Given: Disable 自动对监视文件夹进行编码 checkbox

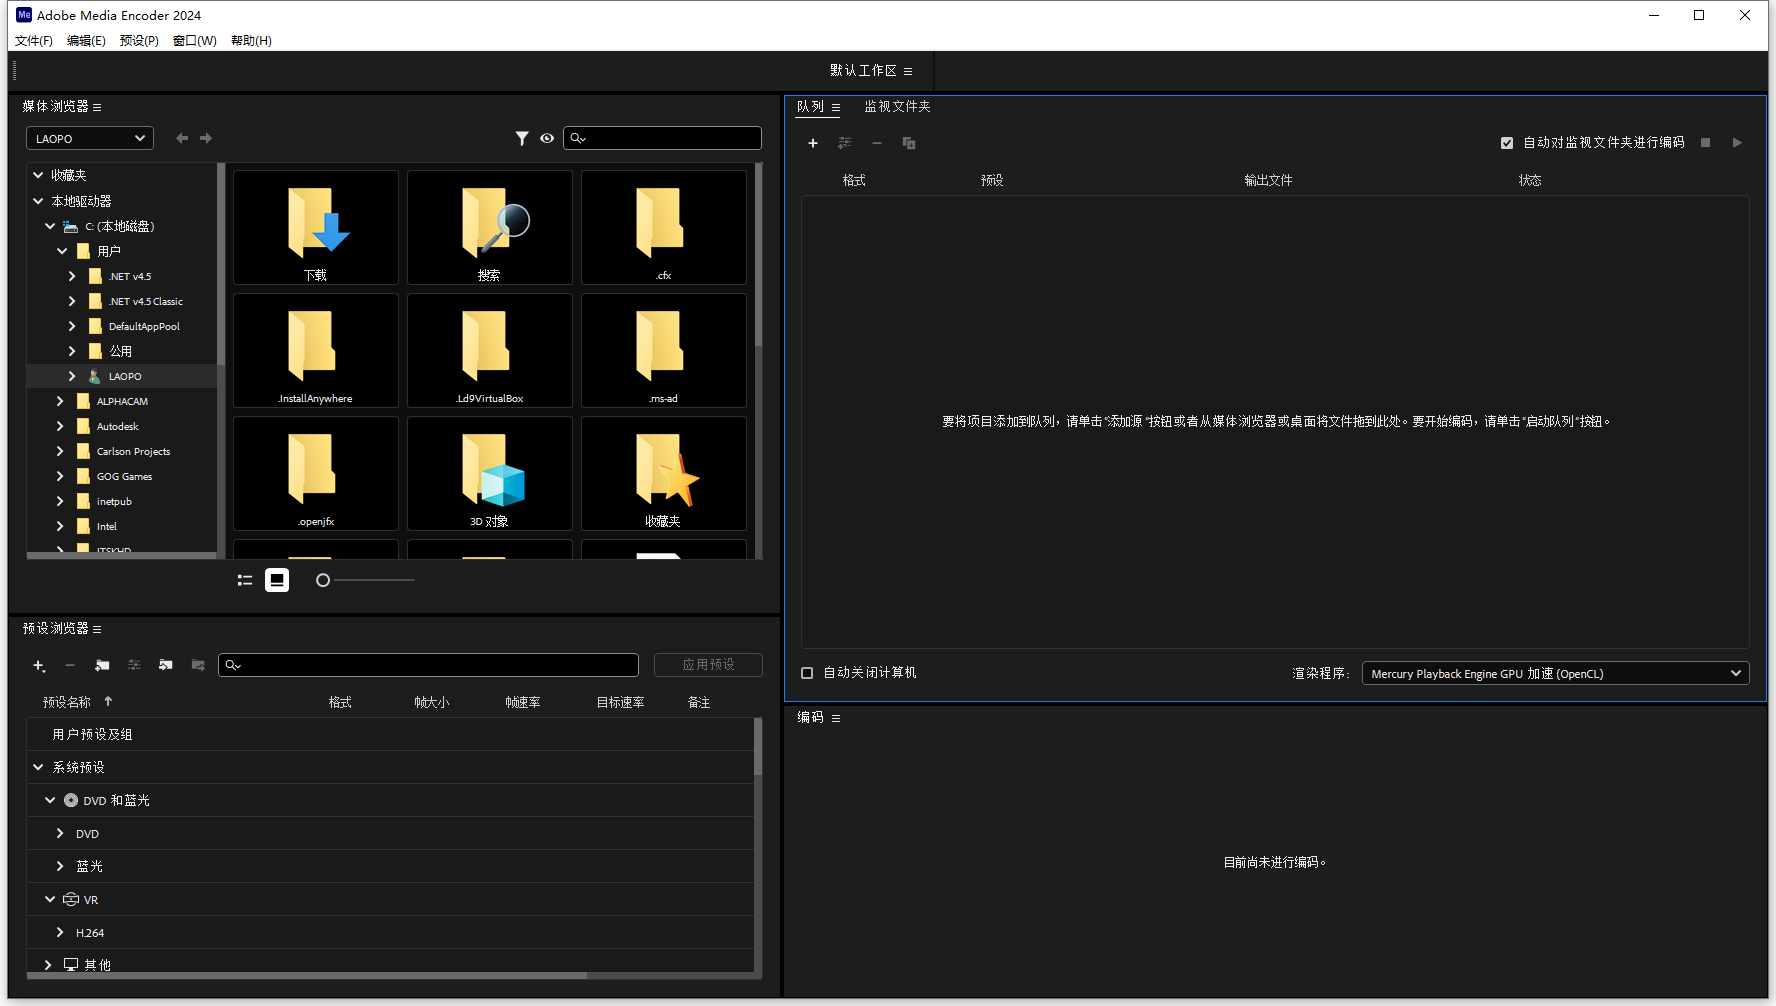Looking at the screenshot, I should coord(1507,142).
